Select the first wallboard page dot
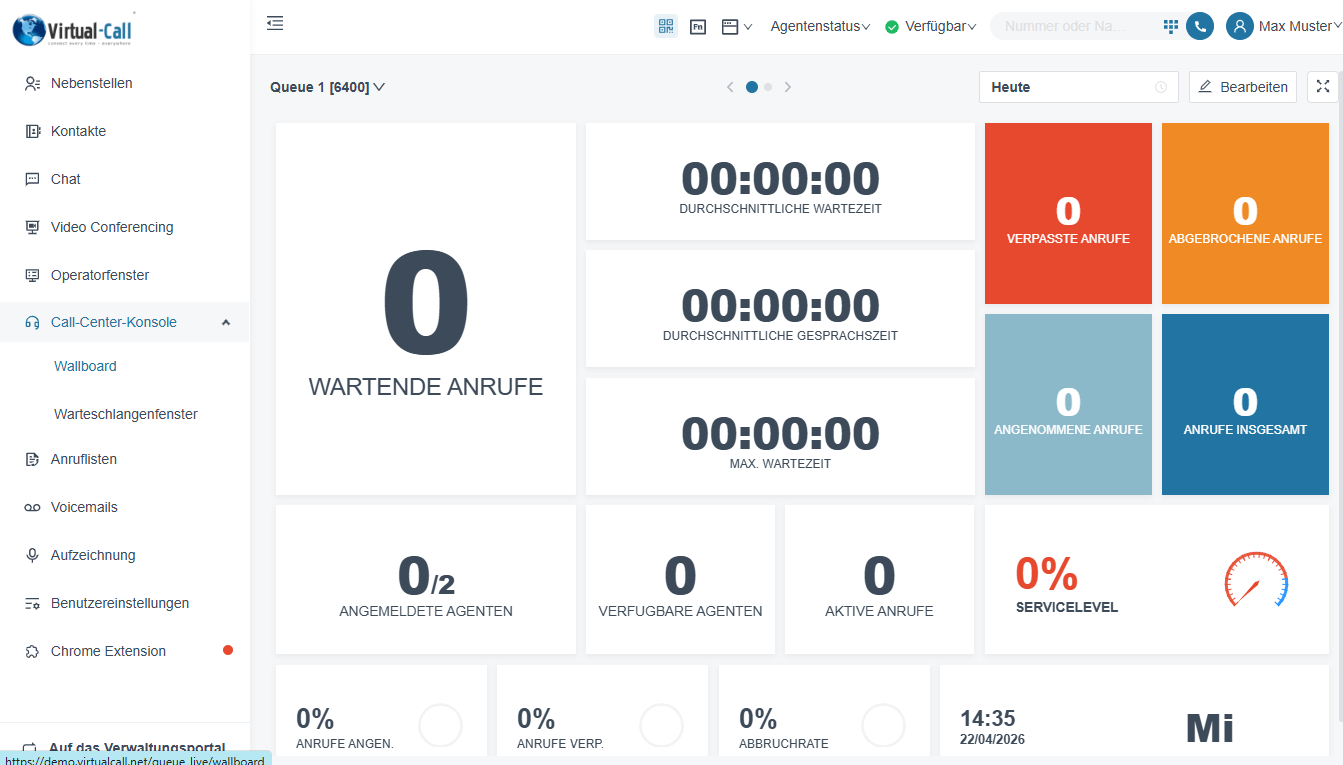 click(752, 87)
